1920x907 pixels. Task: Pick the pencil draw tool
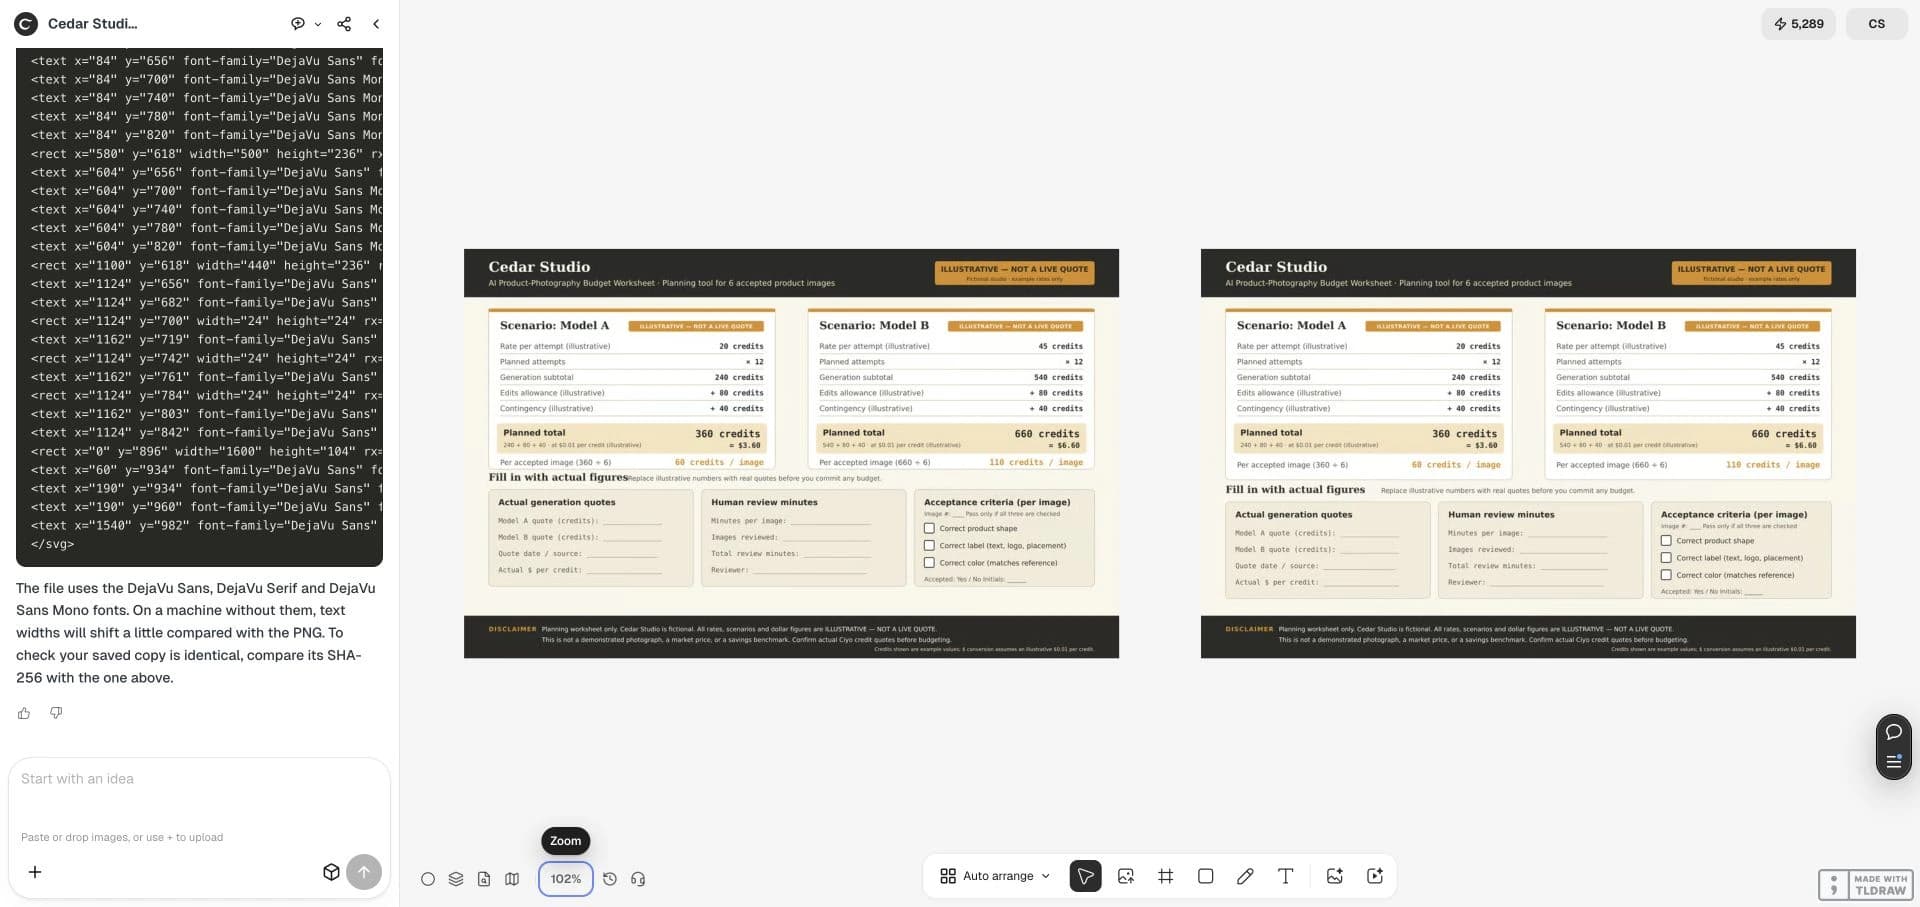click(1245, 876)
